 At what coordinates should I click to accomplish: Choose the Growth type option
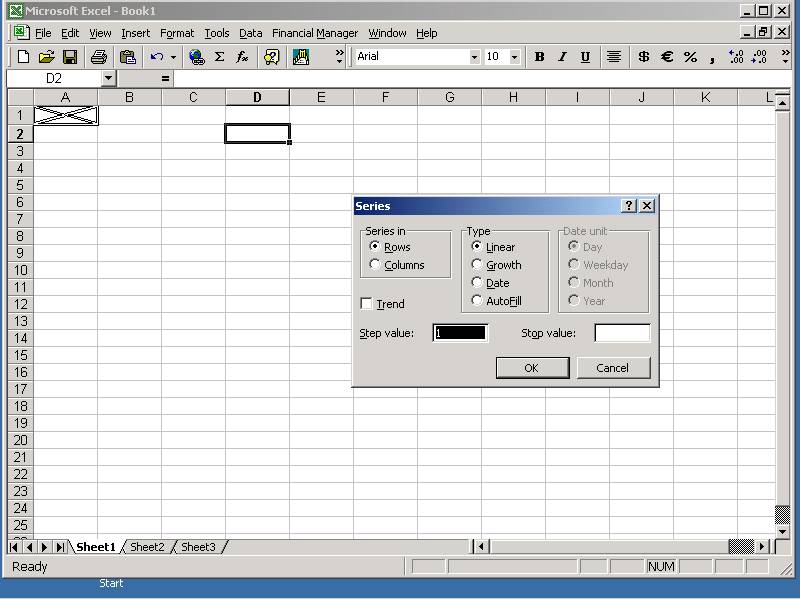point(477,265)
